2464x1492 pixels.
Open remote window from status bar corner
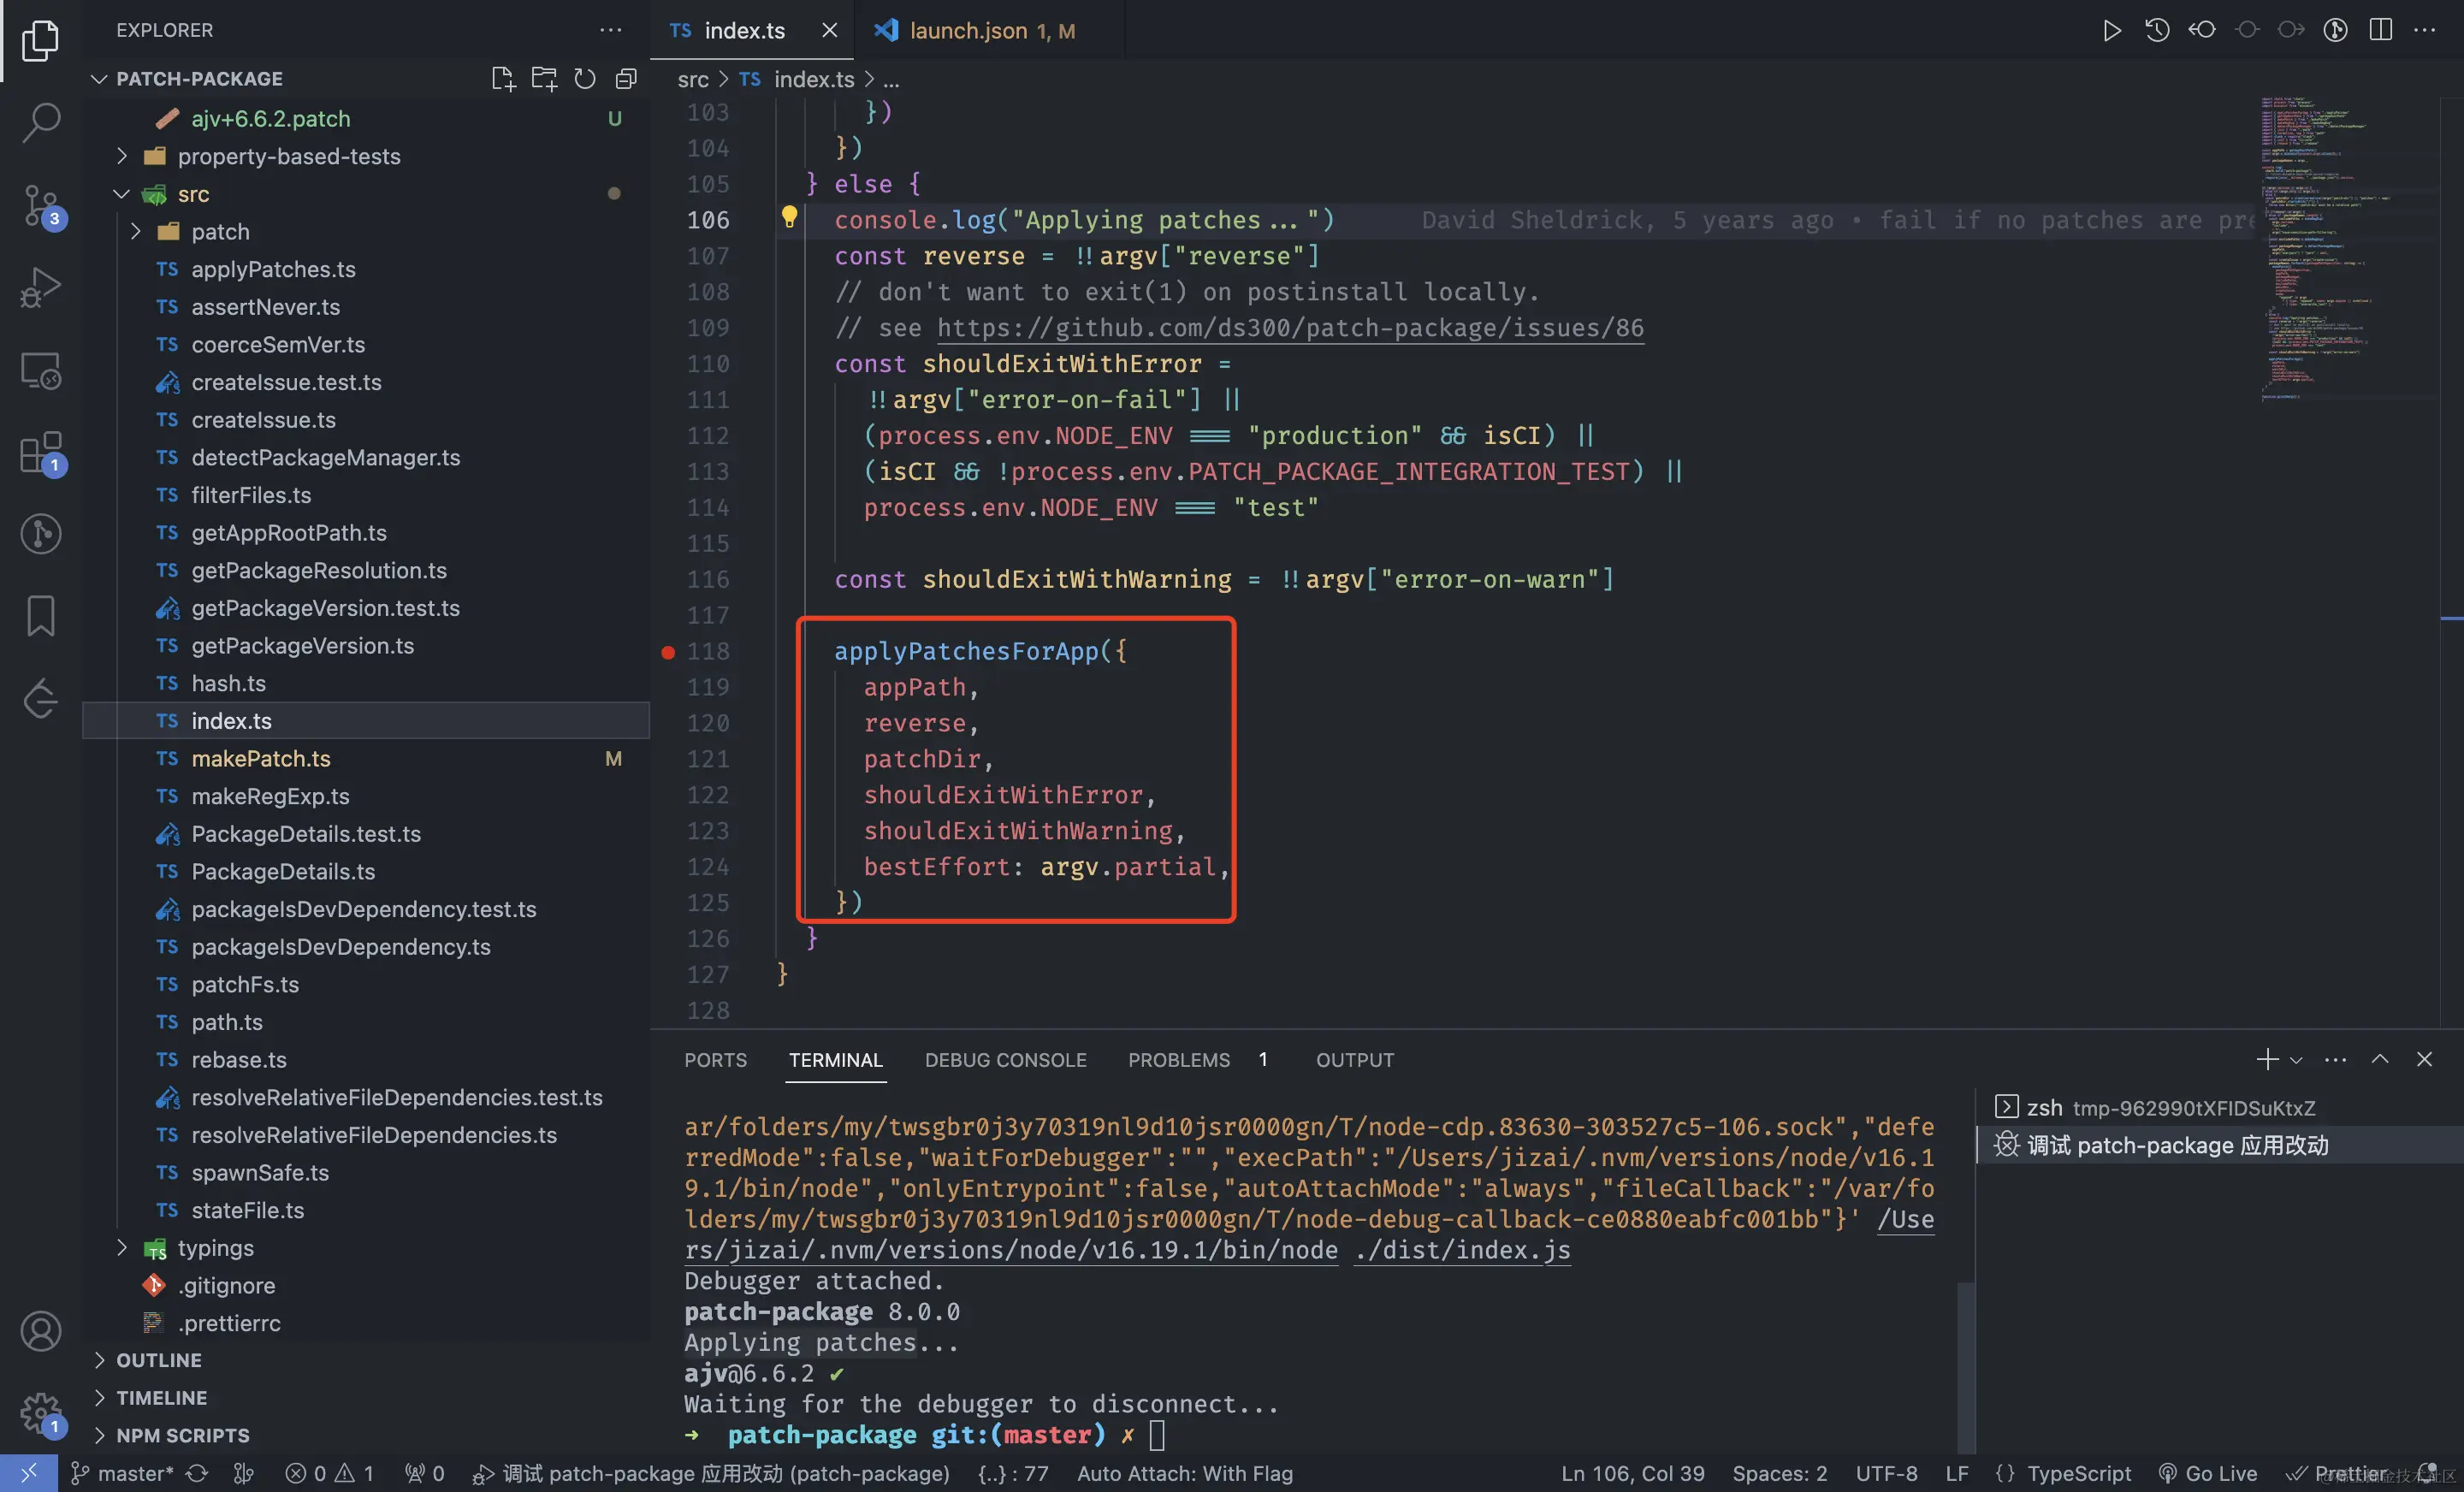point(28,1473)
